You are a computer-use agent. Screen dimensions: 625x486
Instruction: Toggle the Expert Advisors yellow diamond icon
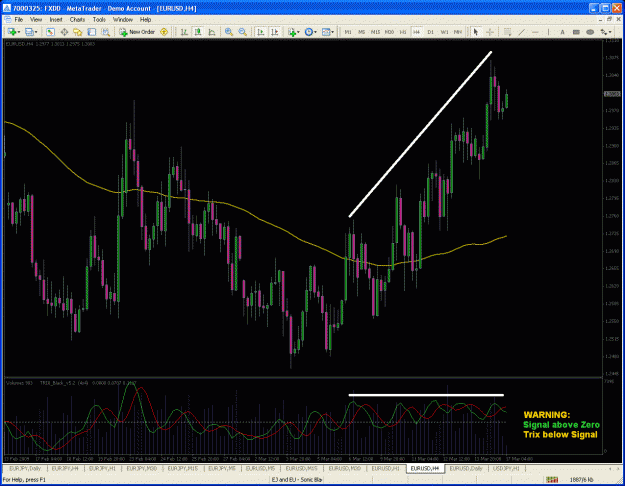click(x=164, y=32)
